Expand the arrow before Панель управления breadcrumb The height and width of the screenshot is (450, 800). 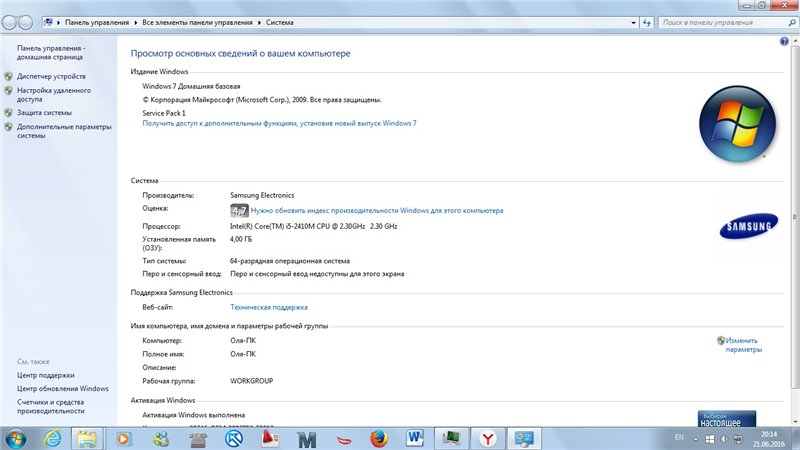[59, 22]
